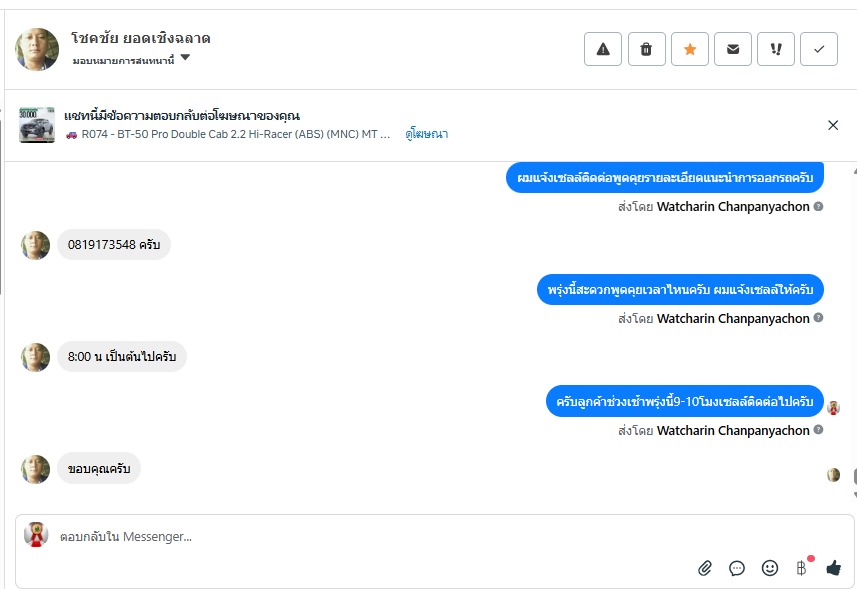Click the BT-50 truck ad thumbnail
Image resolution: width=857 pixels, height=589 pixels.
37,125
